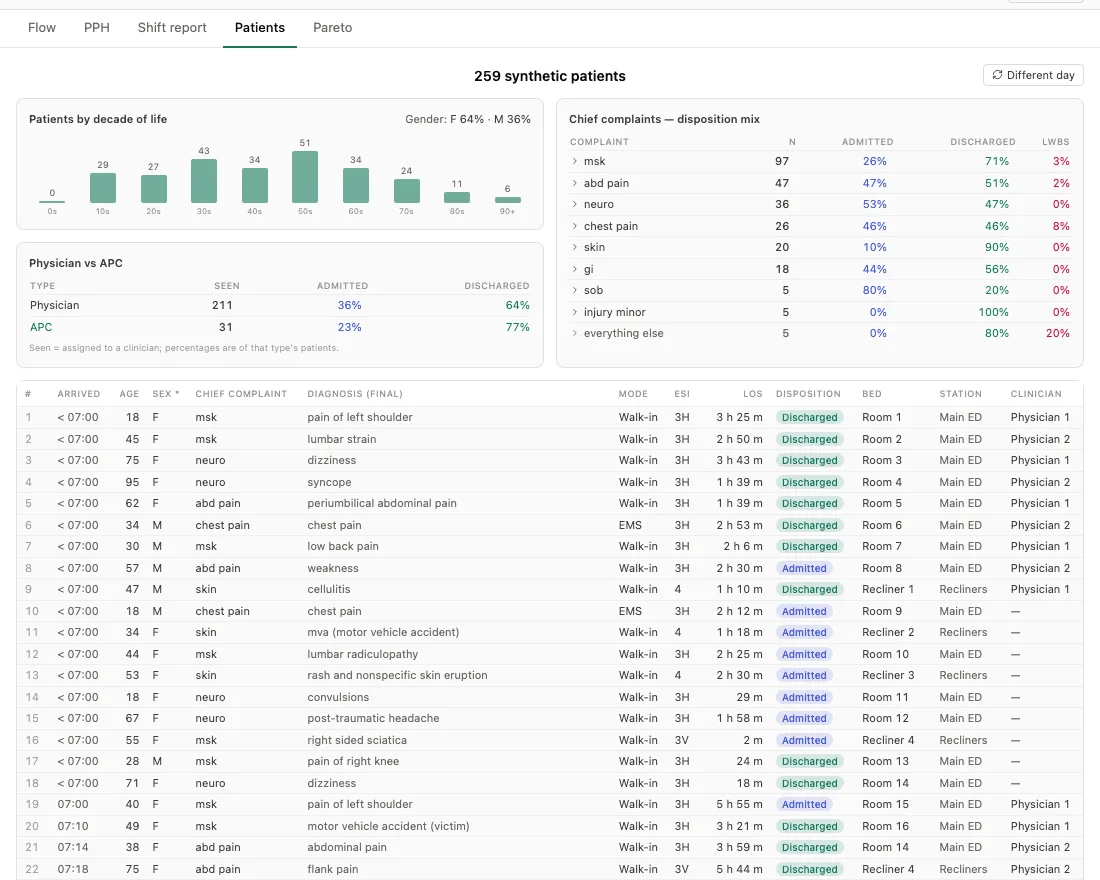Click the Gender F 64% M 36% label
Viewport: 1100px width, 880px height.
tap(467, 119)
